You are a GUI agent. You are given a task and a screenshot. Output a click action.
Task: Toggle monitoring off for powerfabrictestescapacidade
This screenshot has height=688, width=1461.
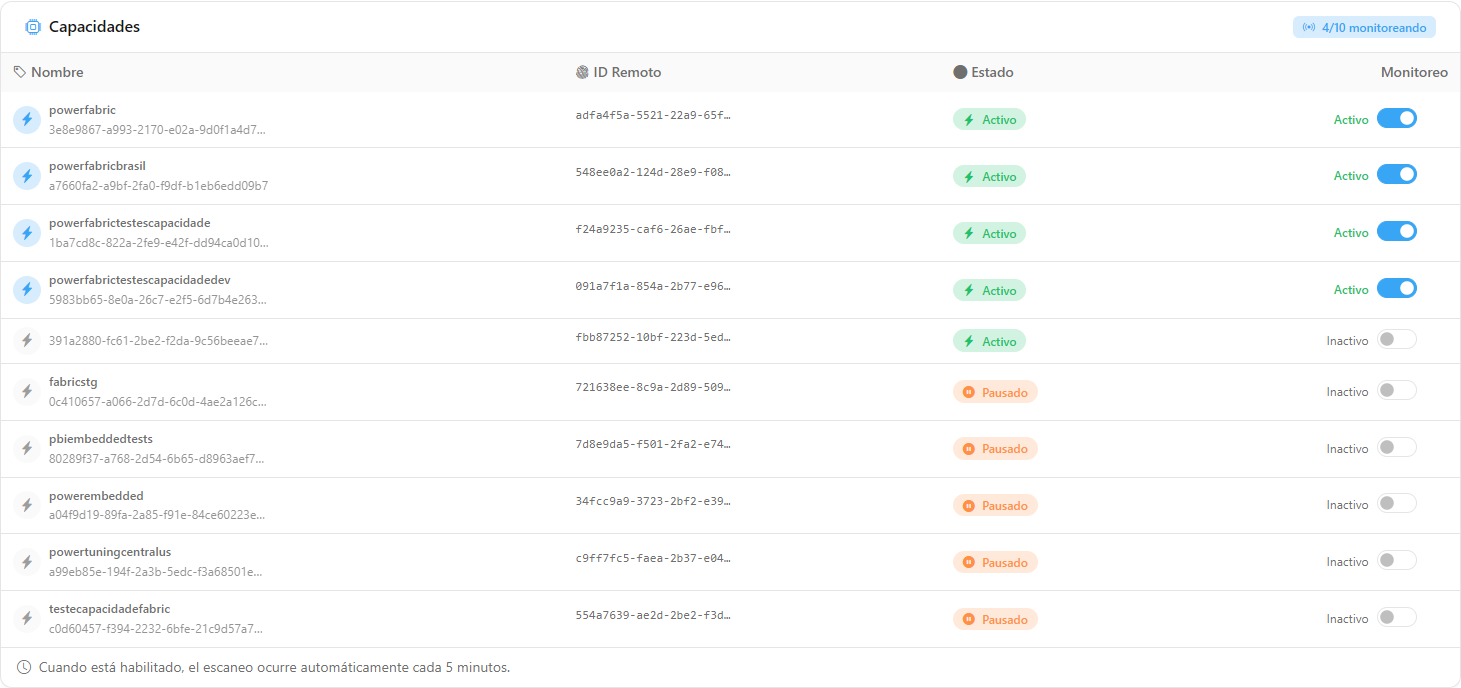coord(1397,231)
